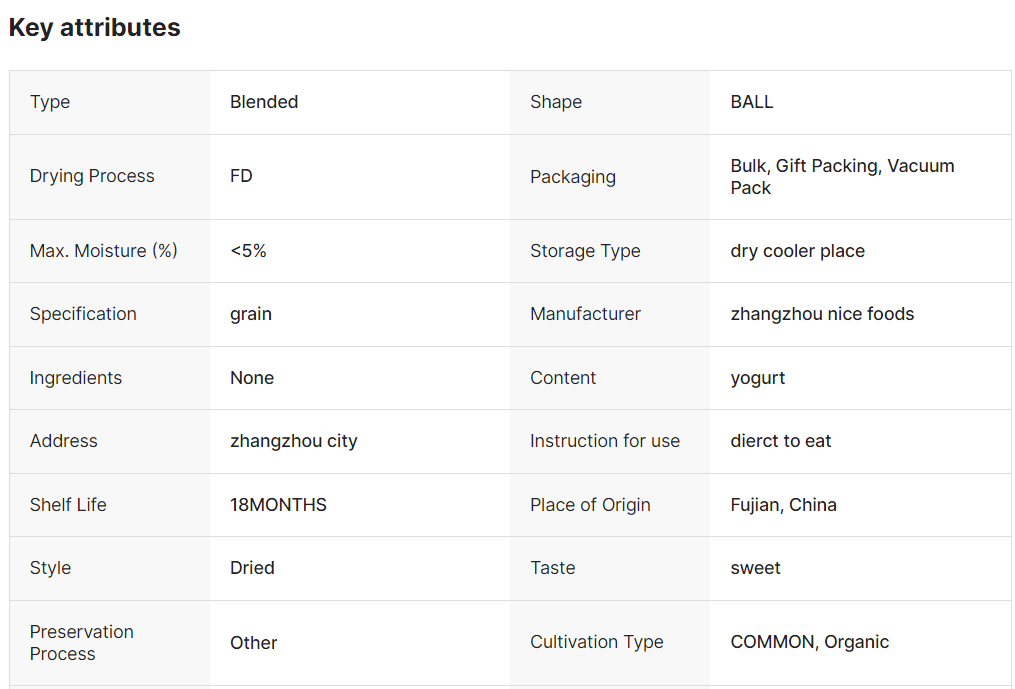Click the Key attributes heading
The height and width of the screenshot is (689, 1015).
[x=95, y=28]
